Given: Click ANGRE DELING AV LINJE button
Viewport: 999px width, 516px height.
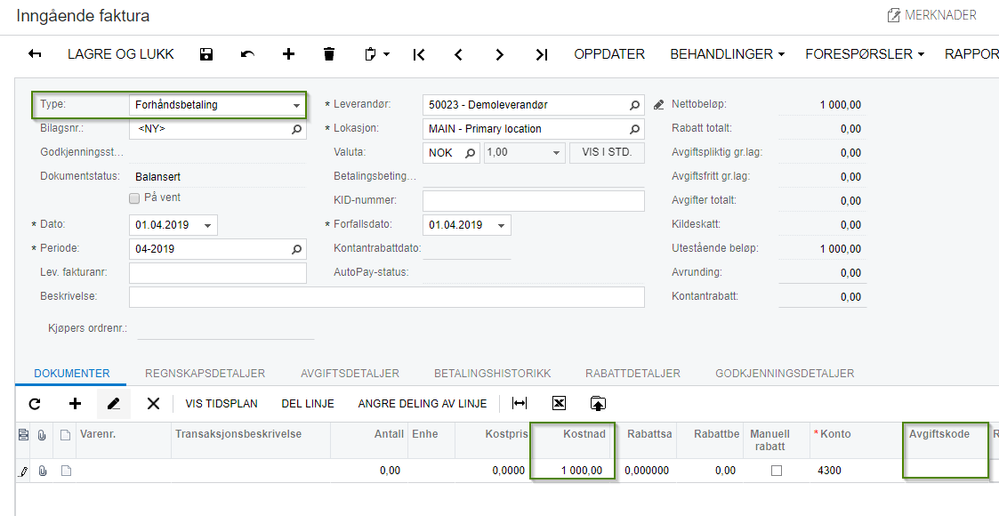Looking at the screenshot, I should click(422, 403).
